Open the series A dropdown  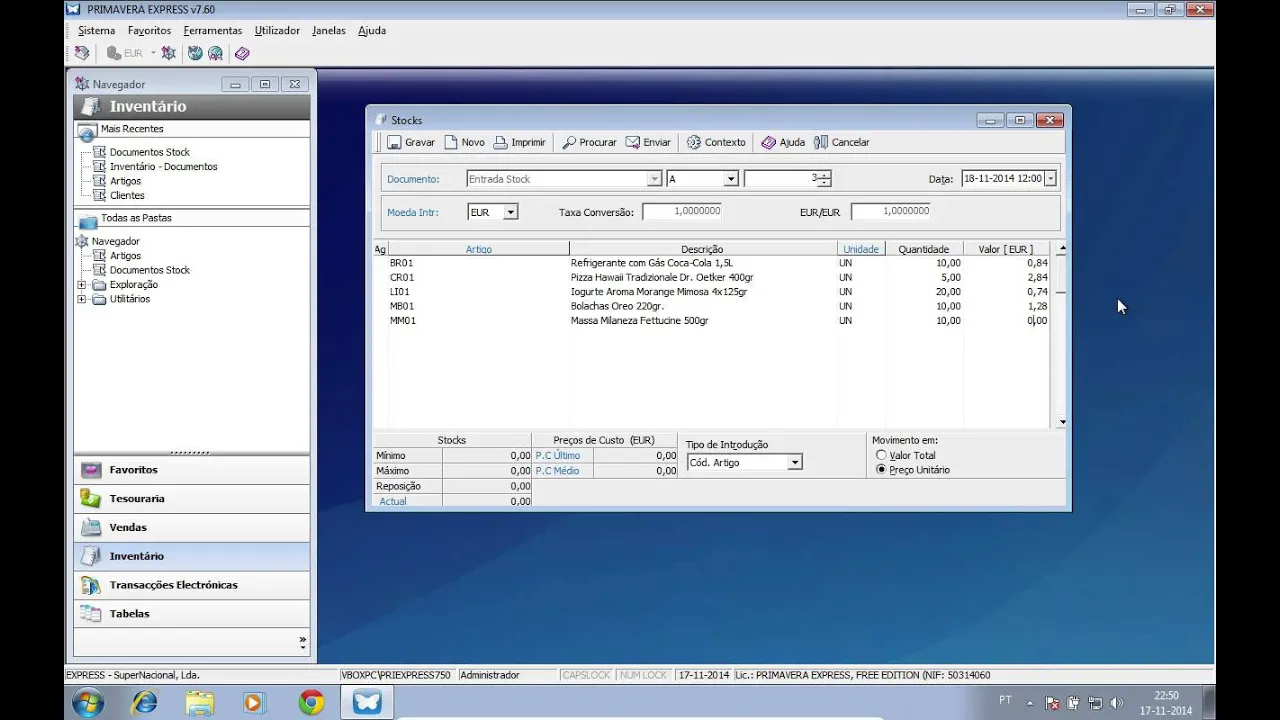pyautogui.click(x=731, y=179)
